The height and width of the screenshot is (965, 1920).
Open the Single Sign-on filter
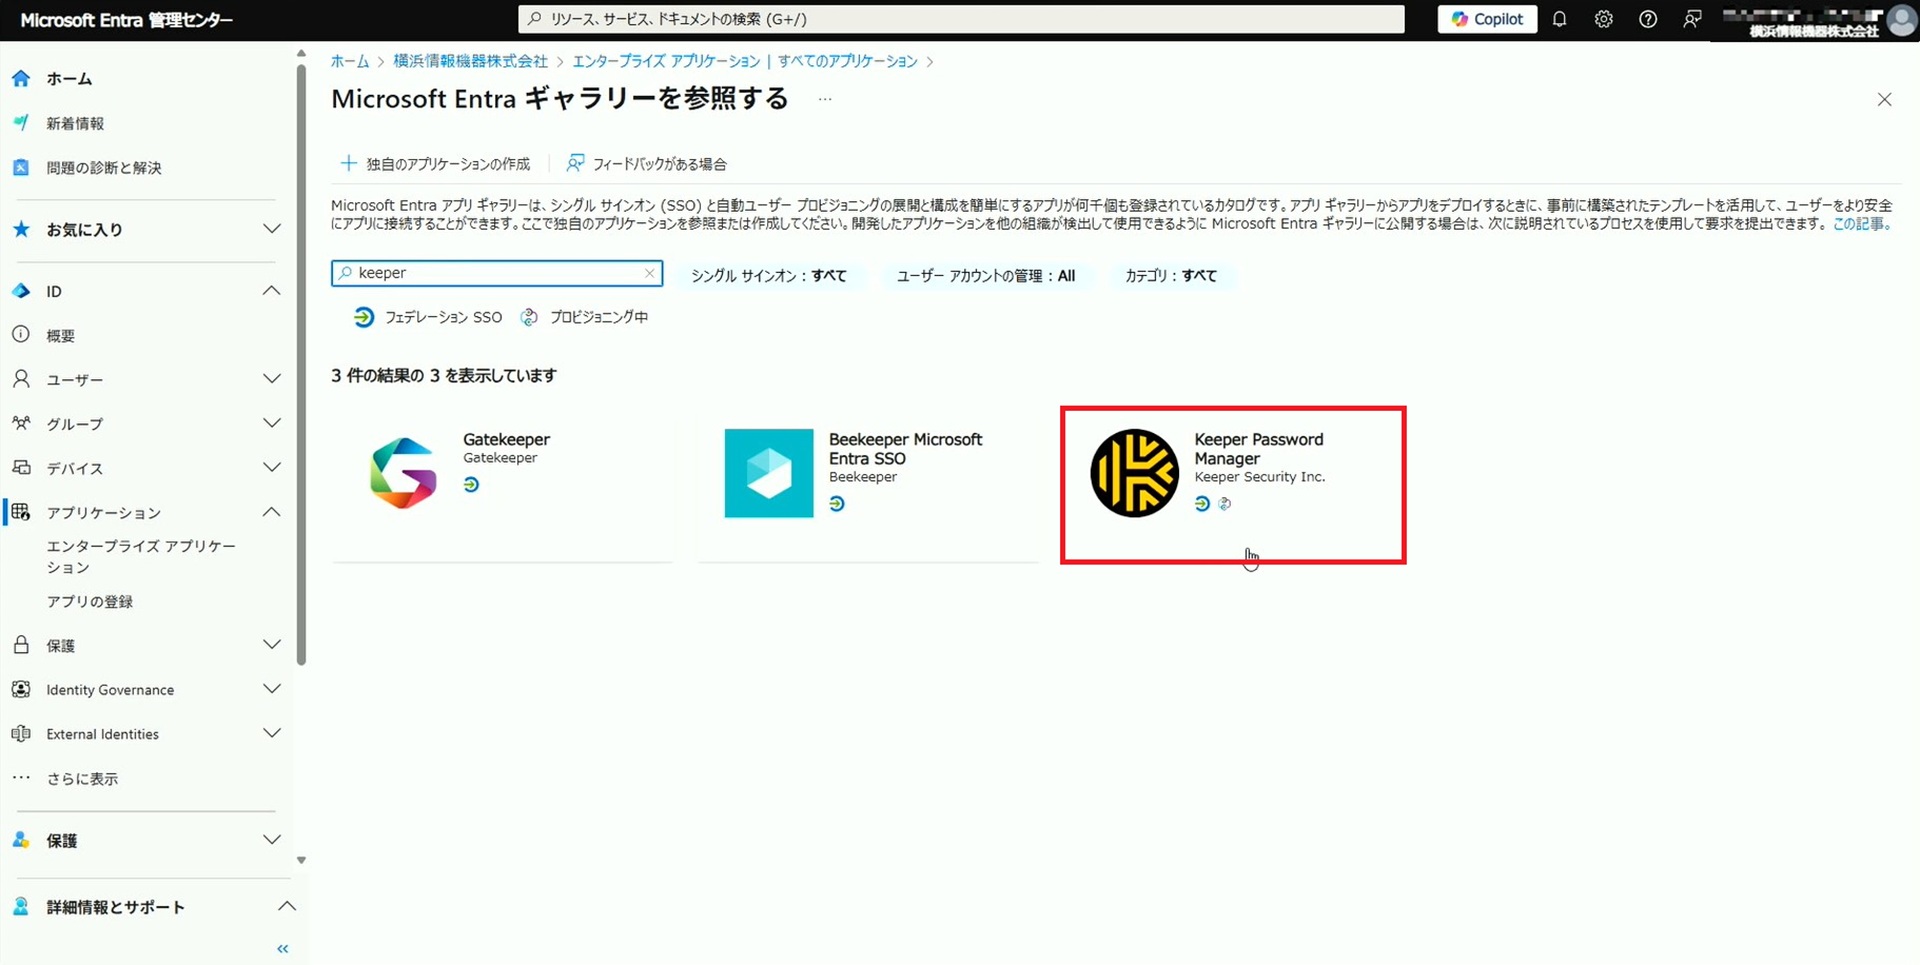768,276
